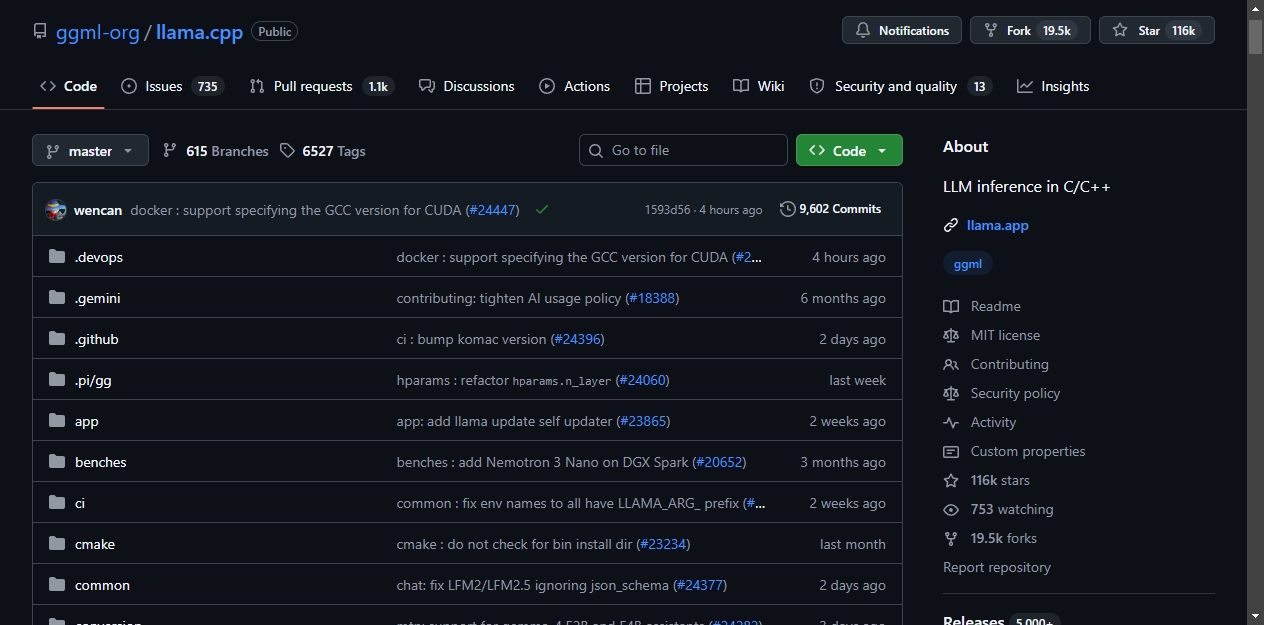The image size is (1264, 625).
Task: Star the repository with Star button
Action: (x=1156, y=30)
